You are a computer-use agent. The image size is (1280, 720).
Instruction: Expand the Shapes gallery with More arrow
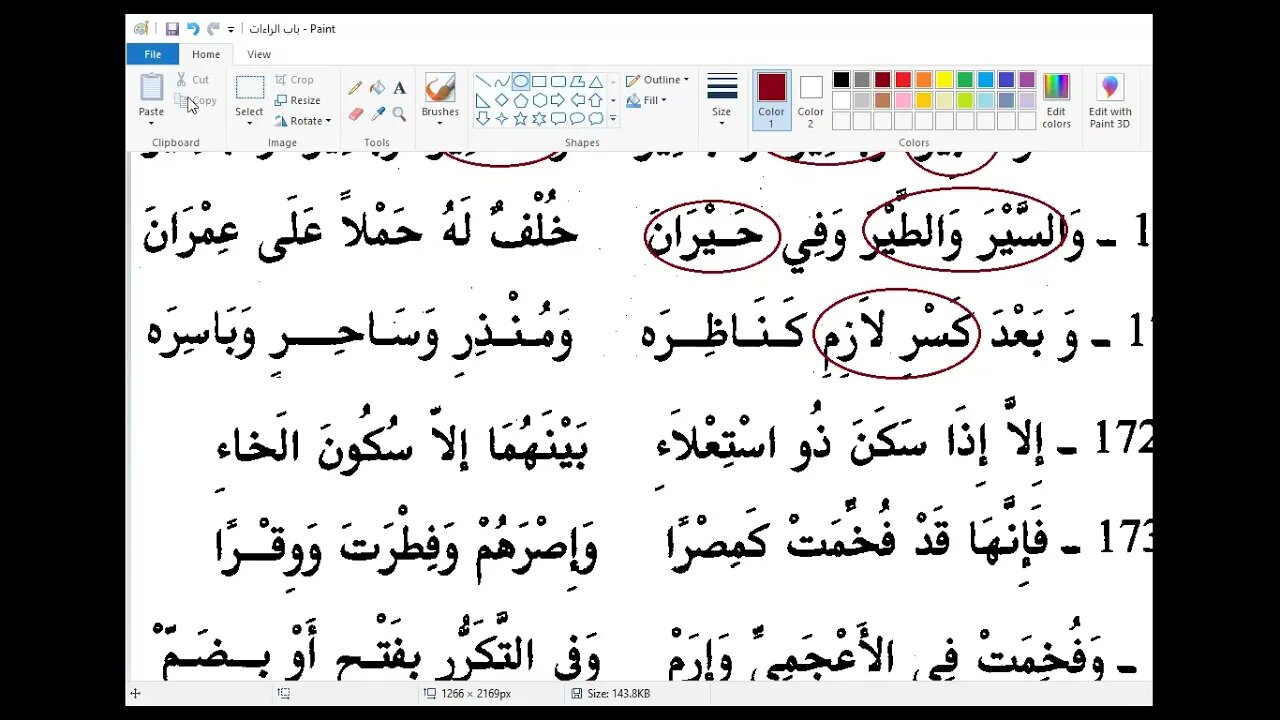(x=613, y=119)
